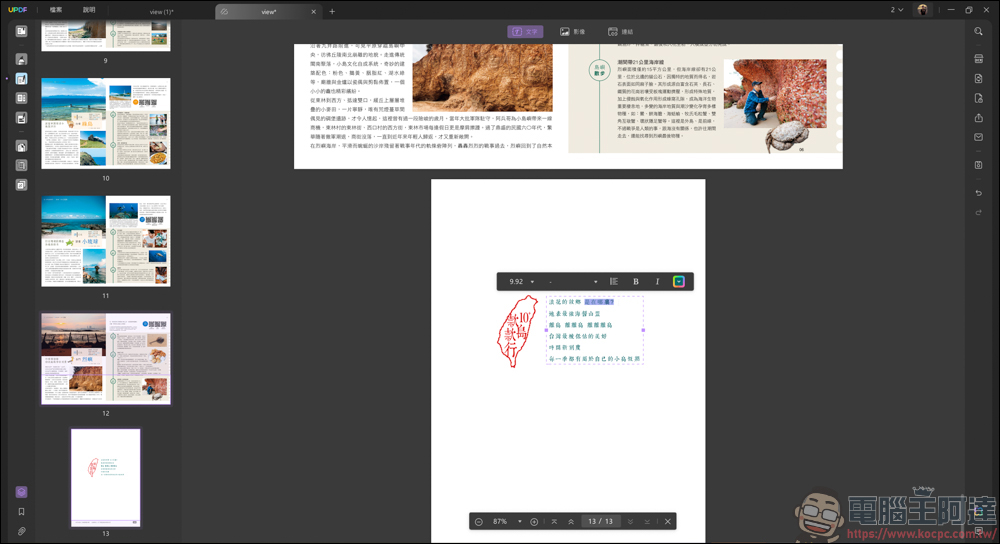This screenshot has width=1000, height=544.
Task: Open the Redact or OCR sidebar icon
Action: pos(21,165)
